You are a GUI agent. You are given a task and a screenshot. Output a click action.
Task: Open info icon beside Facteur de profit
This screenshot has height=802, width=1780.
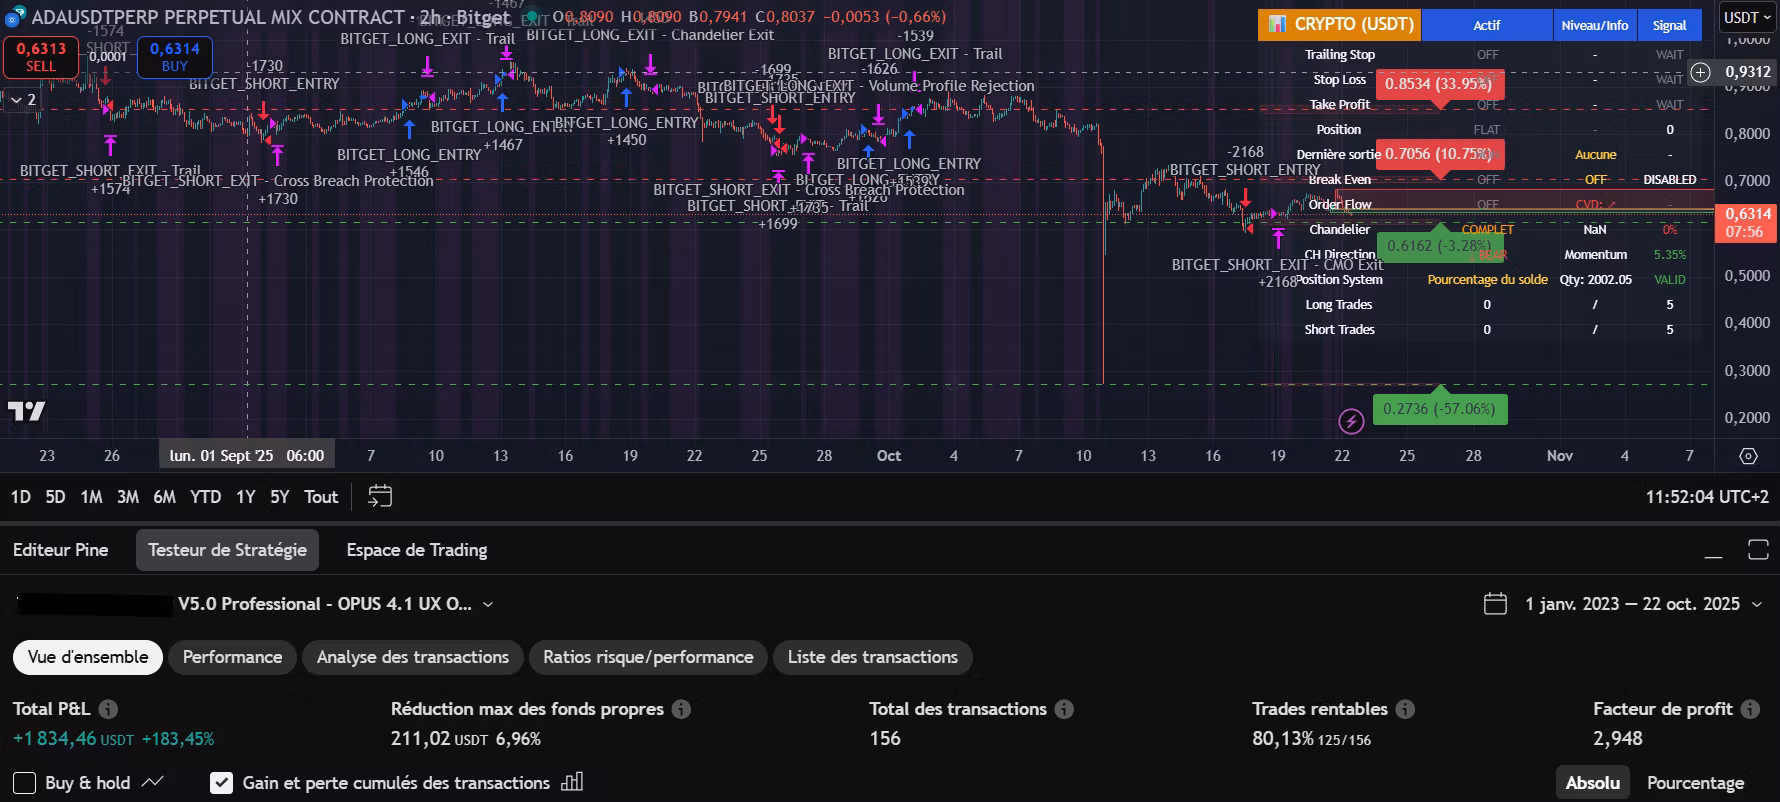point(1750,709)
